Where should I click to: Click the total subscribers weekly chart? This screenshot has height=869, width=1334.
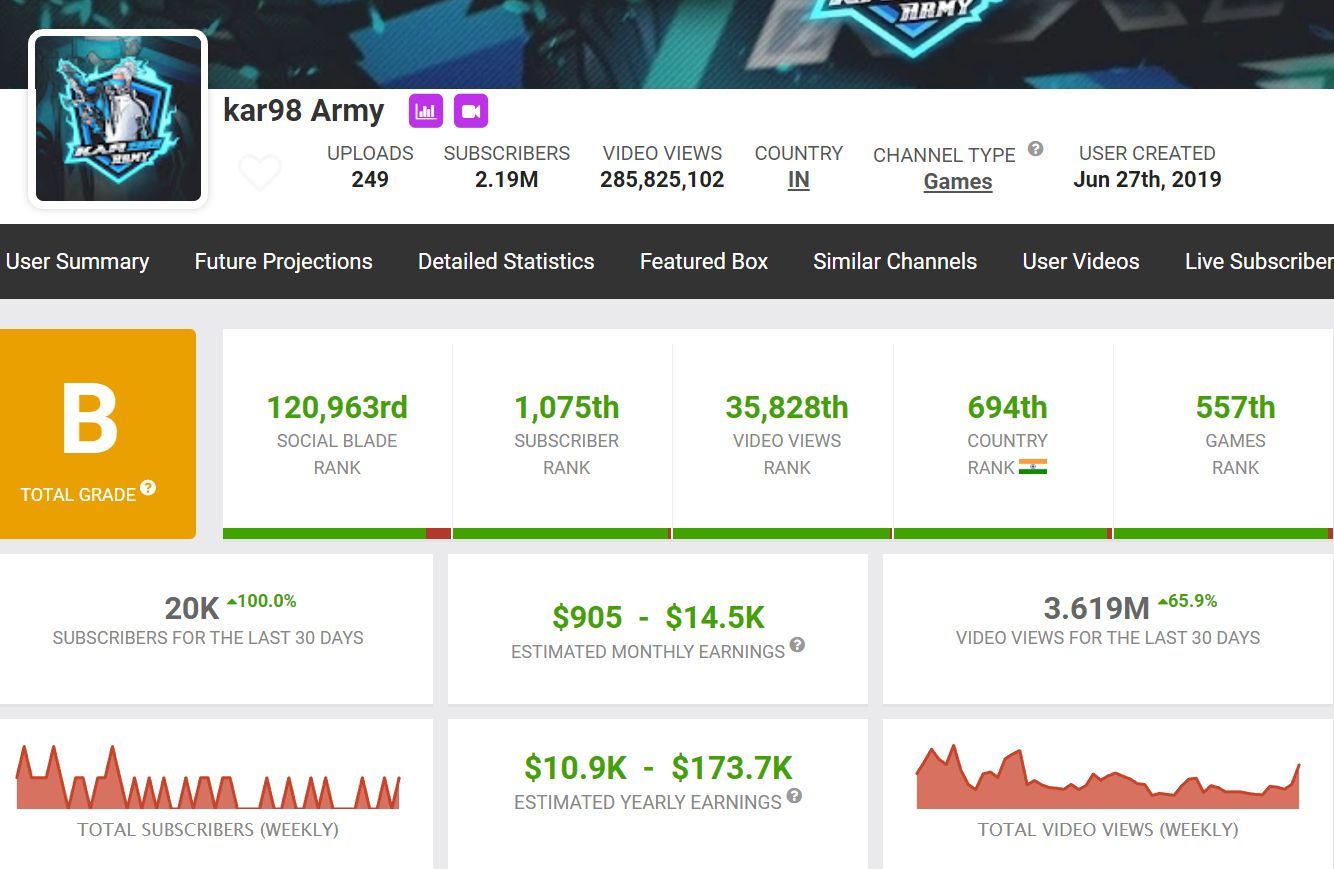208,777
